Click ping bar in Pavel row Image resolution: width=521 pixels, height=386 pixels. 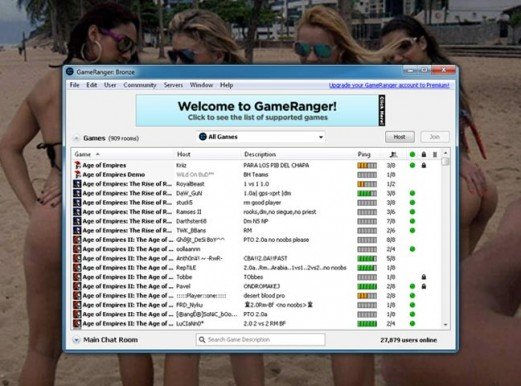pos(367,286)
